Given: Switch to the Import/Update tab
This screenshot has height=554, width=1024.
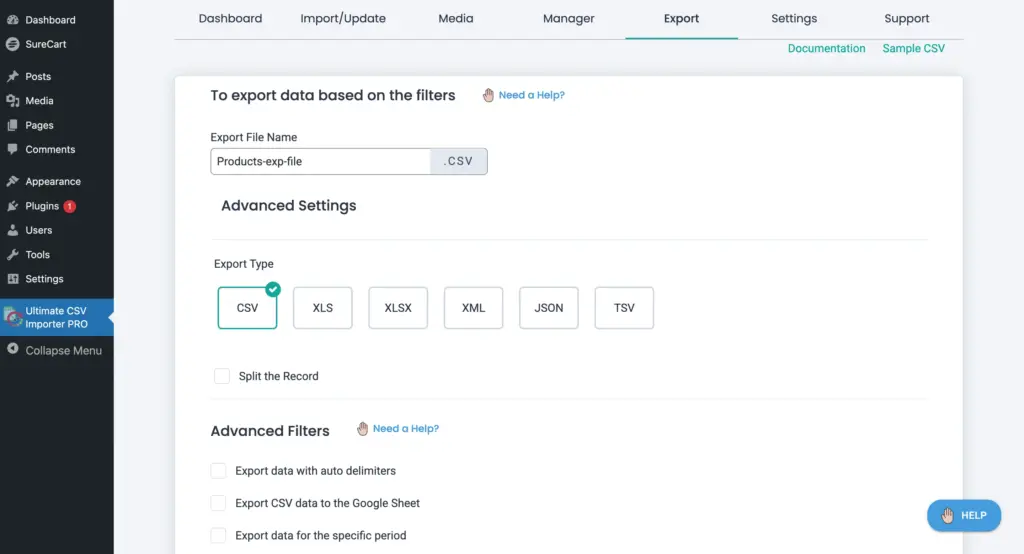Looking at the screenshot, I should click(x=343, y=18).
